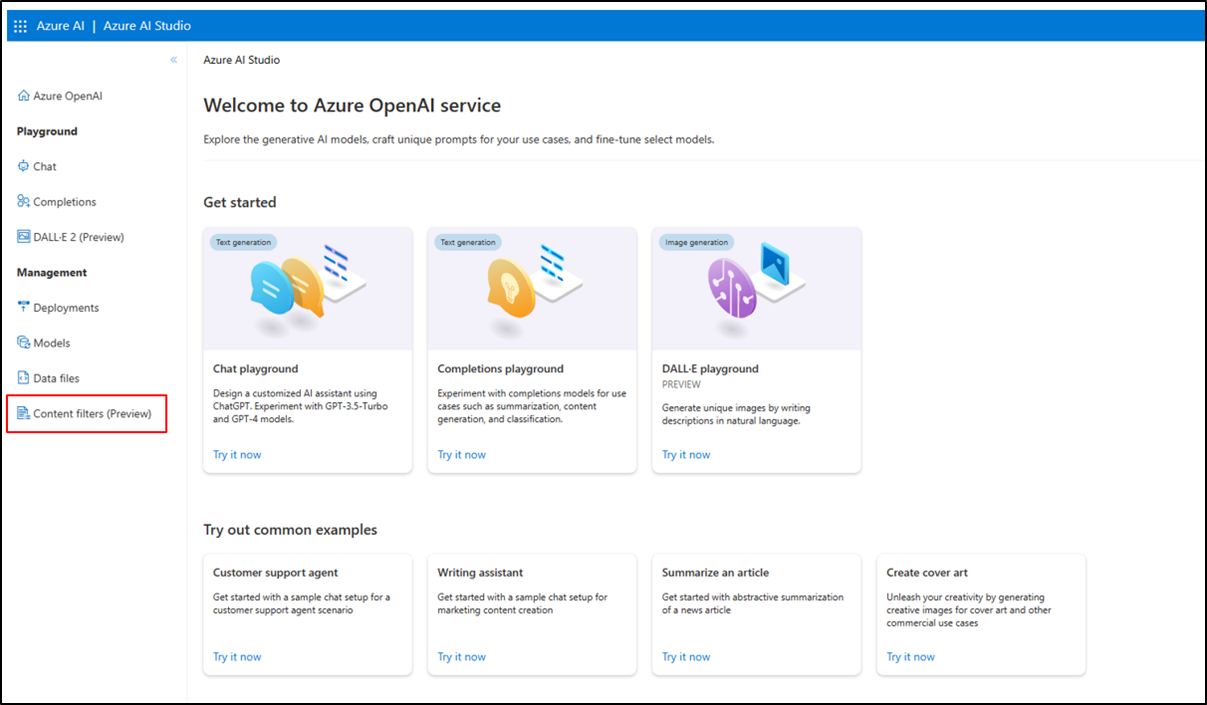
Task: Click the Azure AI Studio breadcrumb
Action: click(241, 60)
